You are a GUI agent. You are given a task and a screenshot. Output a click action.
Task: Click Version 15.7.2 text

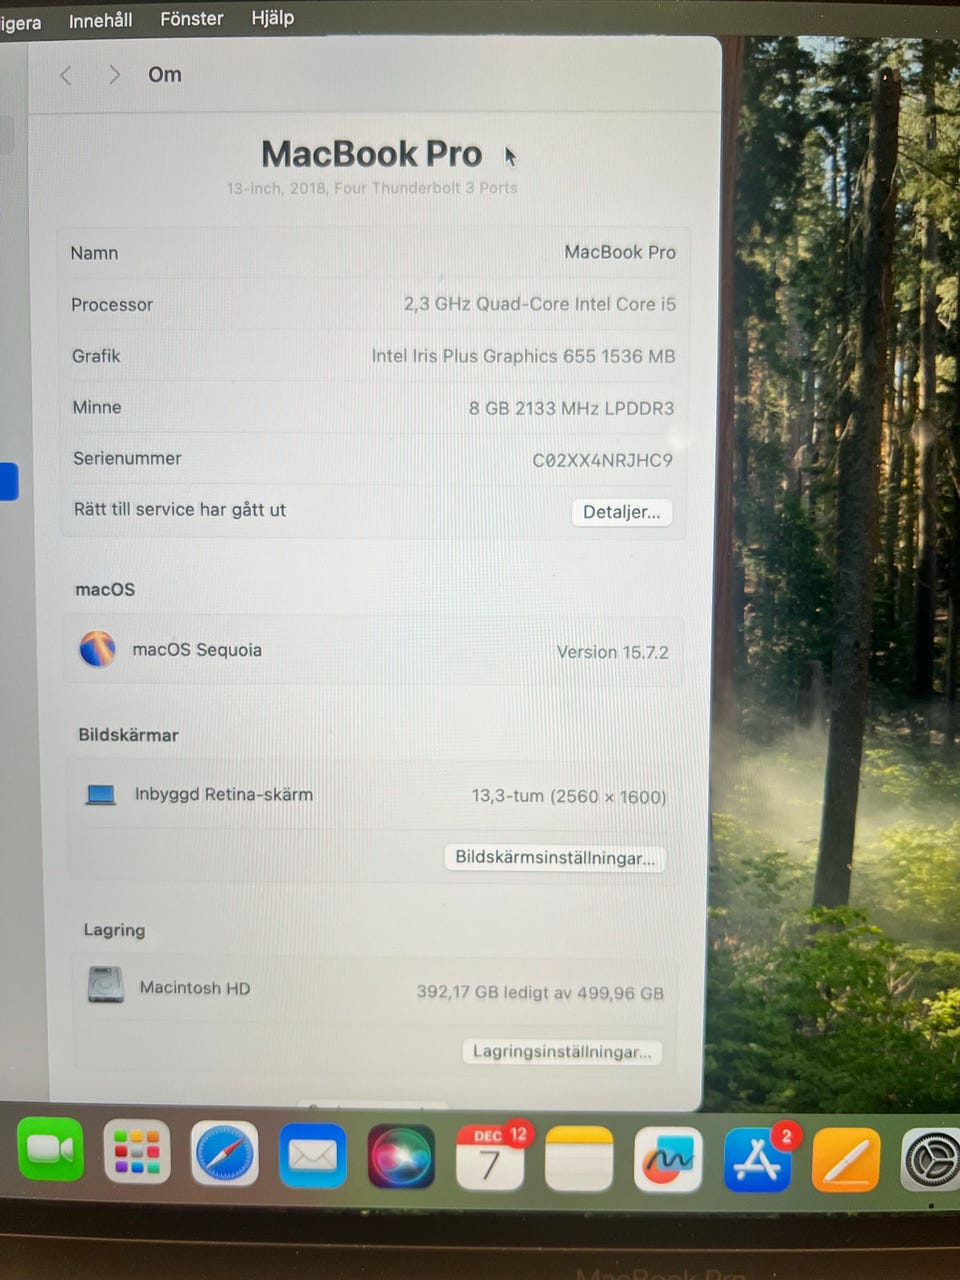pos(613,652)
